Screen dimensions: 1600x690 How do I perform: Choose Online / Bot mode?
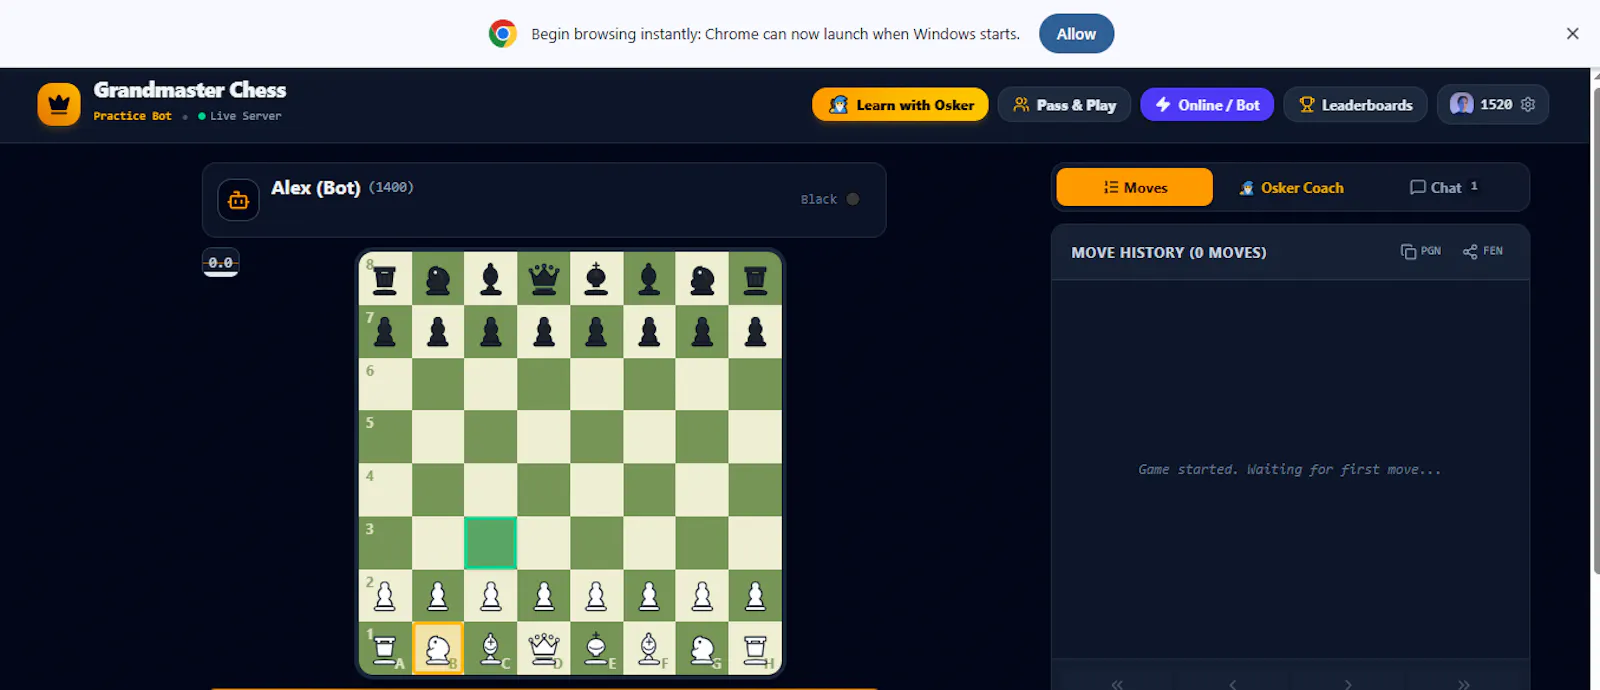tap(1207, 105)
